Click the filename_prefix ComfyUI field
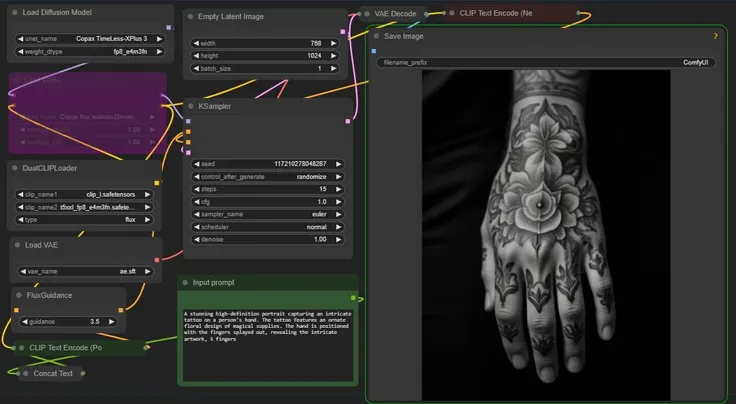Viewport: 736px width, 404px height. [546, 62]
